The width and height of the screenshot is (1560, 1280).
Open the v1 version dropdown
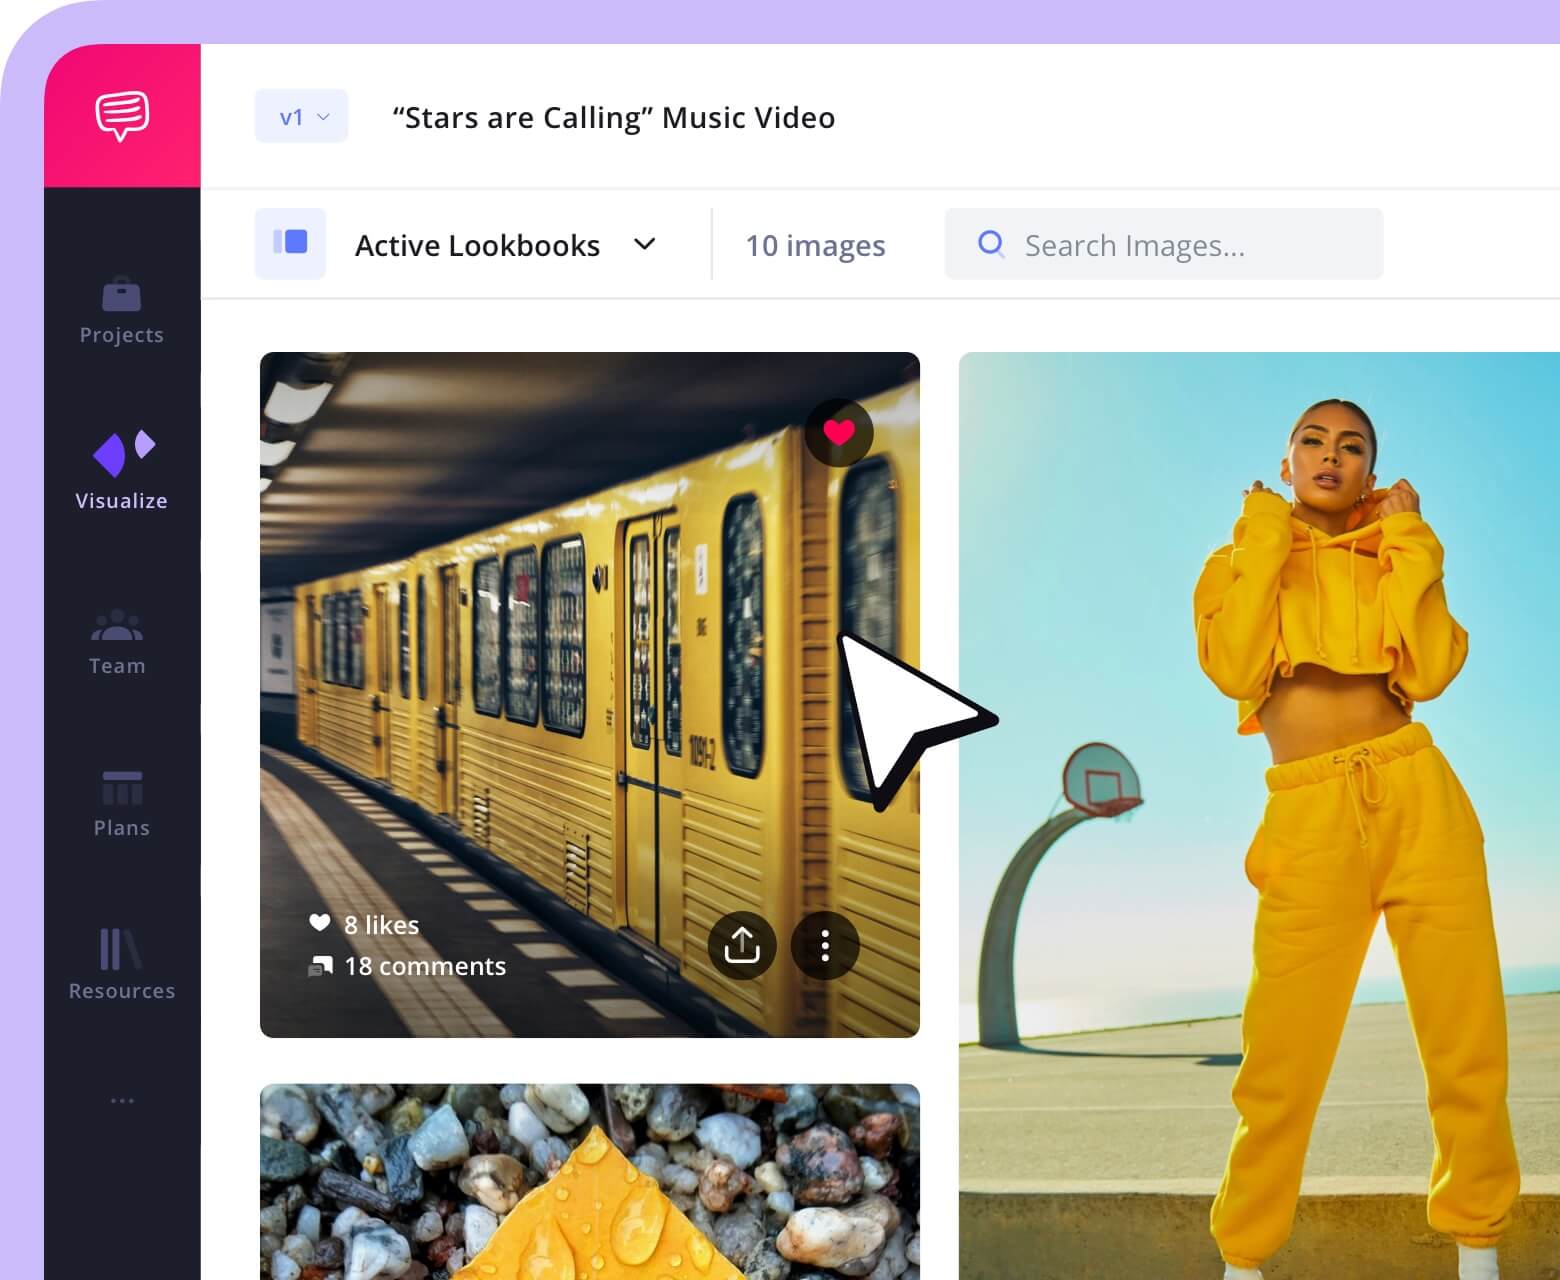coord(301,116)
